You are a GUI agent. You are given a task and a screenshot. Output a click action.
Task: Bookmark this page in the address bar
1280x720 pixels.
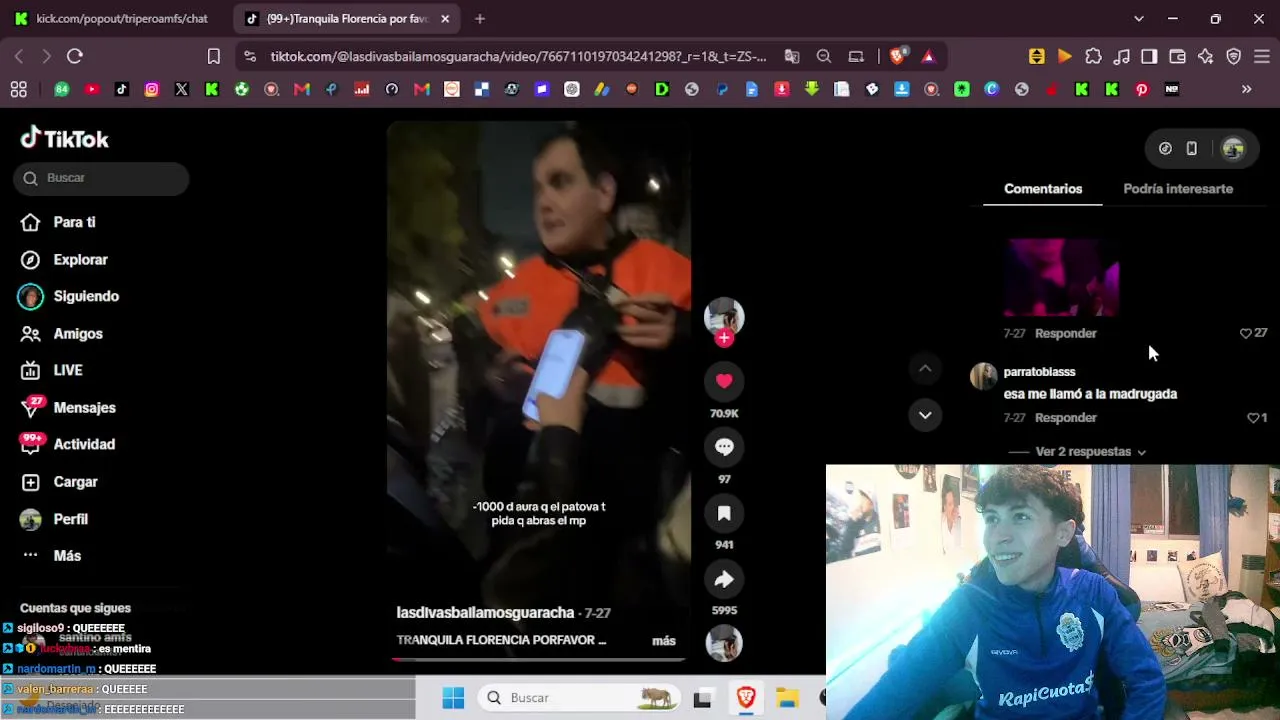click(x=213, y=57)
